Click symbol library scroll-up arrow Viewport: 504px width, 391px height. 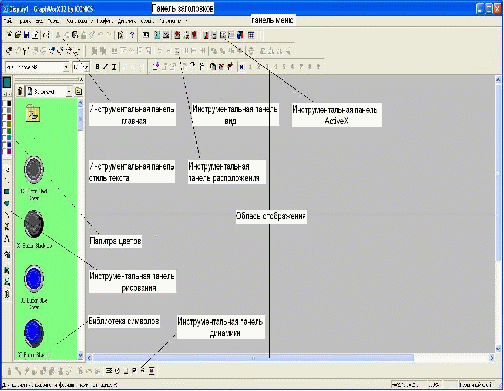80,103
